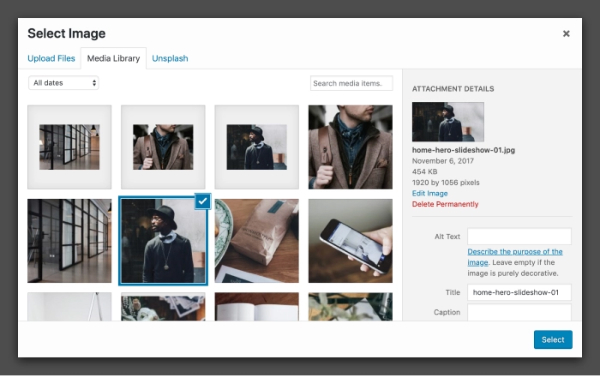Click the Delete Permanently link
The height and width of the screenshot is (376, 600).
(445, 204)
